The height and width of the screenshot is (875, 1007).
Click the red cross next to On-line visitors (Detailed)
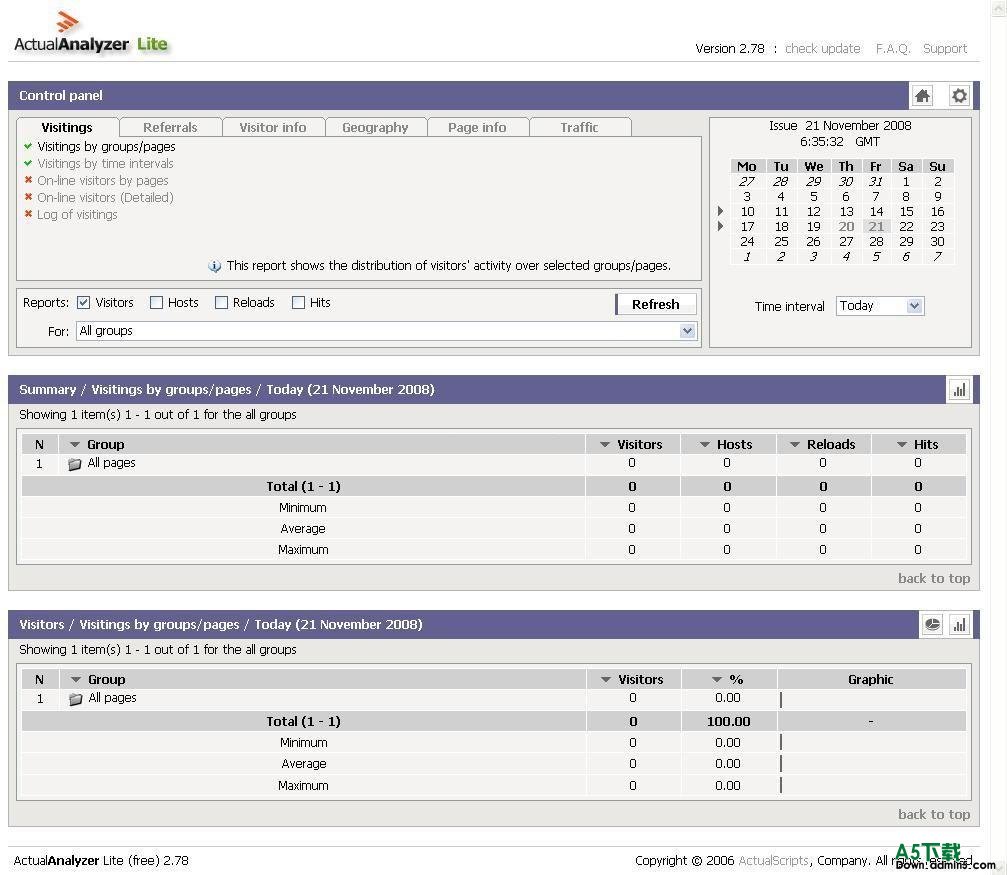tap(28, 197)
